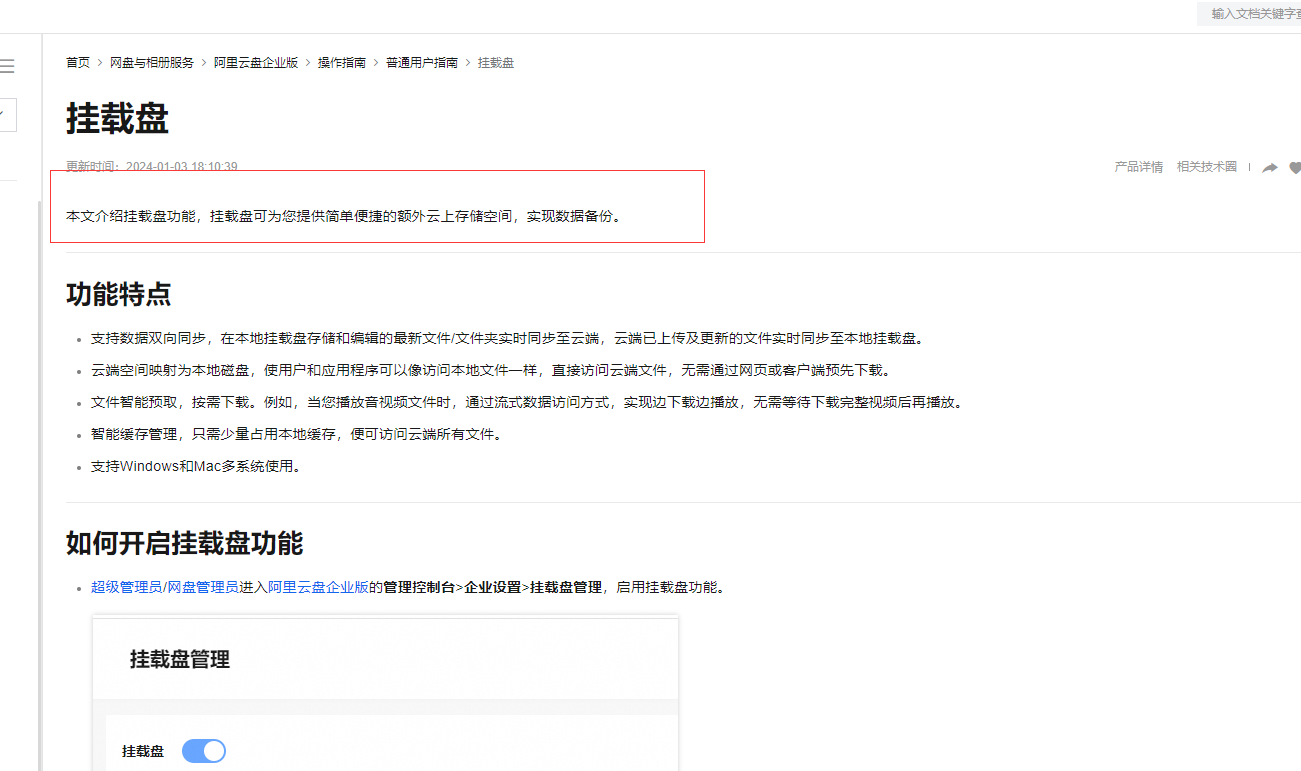Click the bullet about 智能缓存管理
1301x771 pixels.
click(297, 434)
